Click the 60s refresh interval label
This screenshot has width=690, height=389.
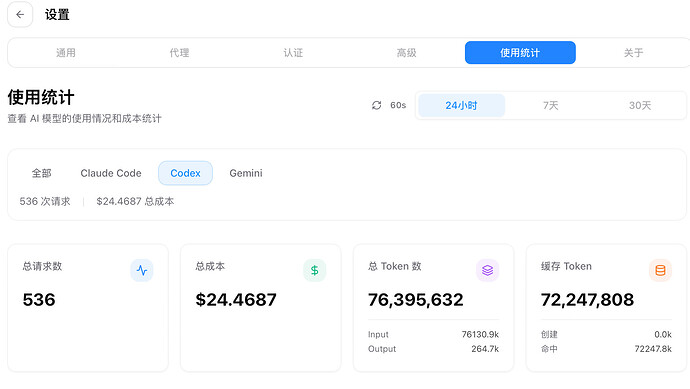[x=398, y=105]
